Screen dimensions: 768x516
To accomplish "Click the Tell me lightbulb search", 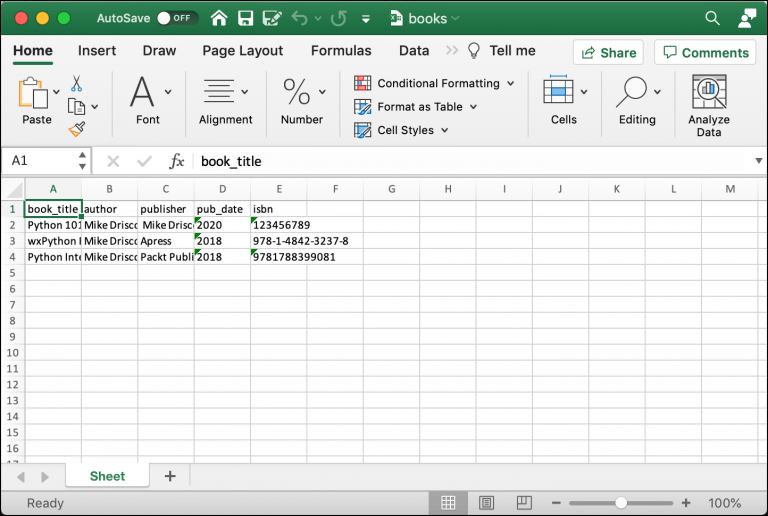I will click(502, 50).
